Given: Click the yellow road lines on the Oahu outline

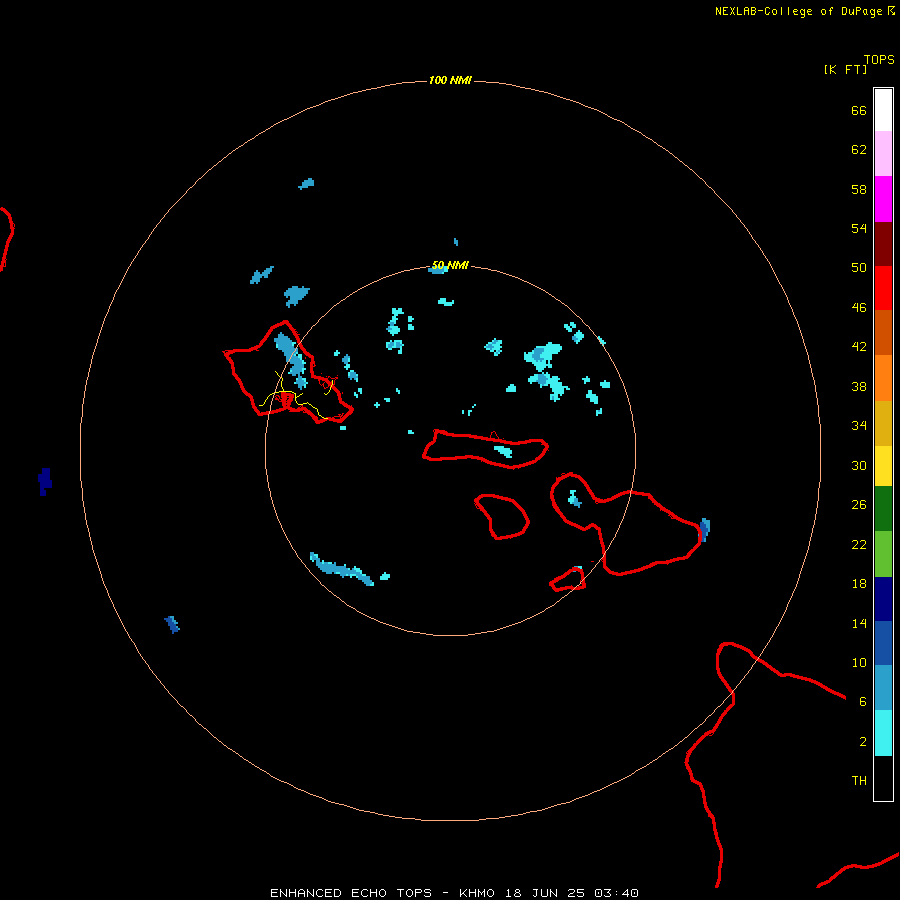Looking at the screenshot, I should tap(296, 395).
